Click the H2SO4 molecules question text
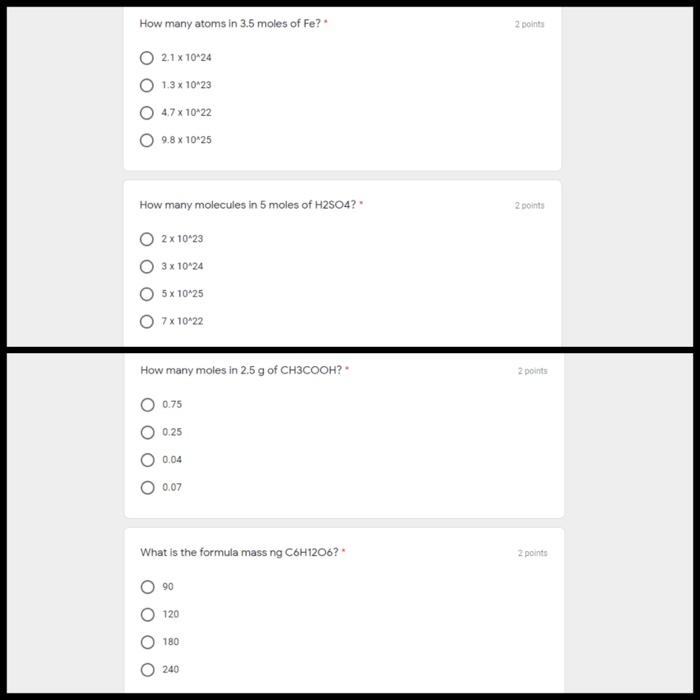This screenshot has width=700, height=700. click(248, 205)
